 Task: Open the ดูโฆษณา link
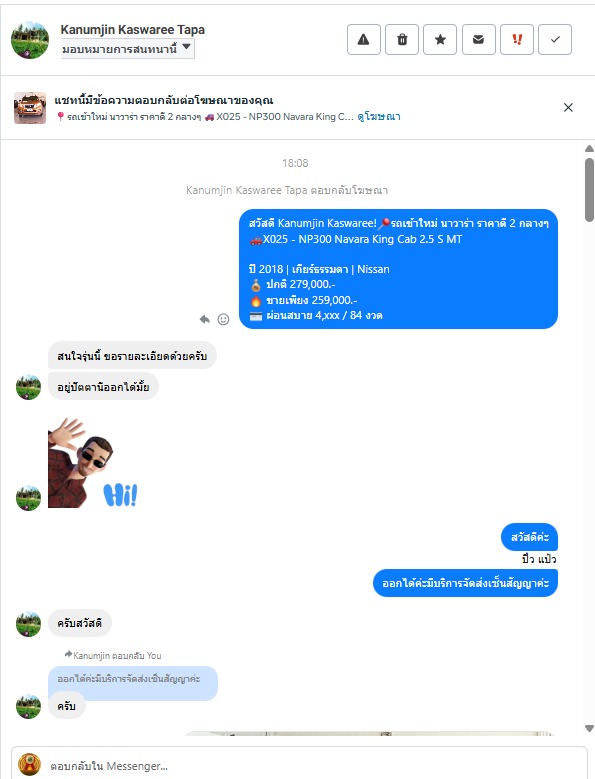click(x=379, y=117)
